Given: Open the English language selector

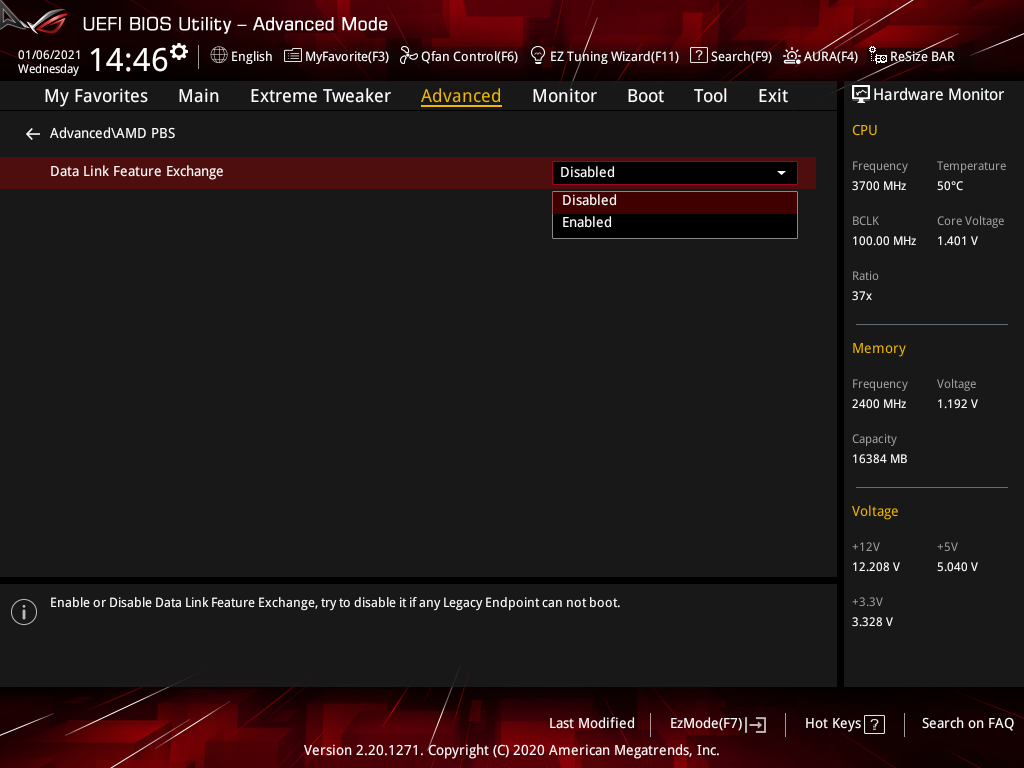Looking at the screenshot, I should 241,56.
